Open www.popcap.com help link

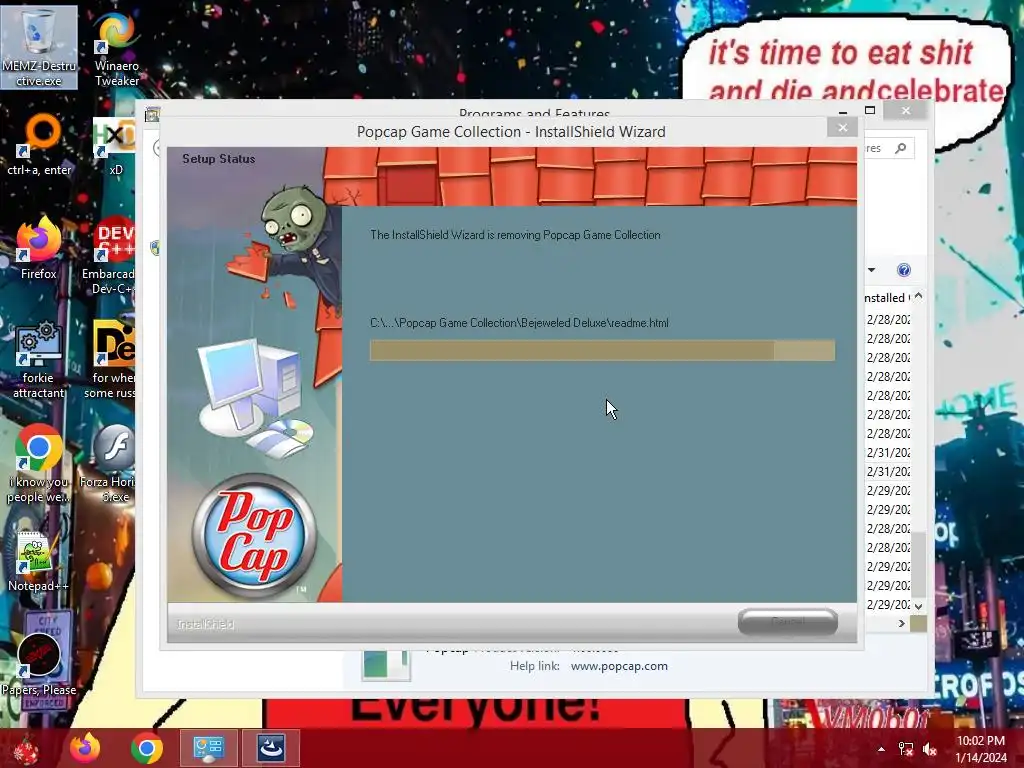point(619,666)
